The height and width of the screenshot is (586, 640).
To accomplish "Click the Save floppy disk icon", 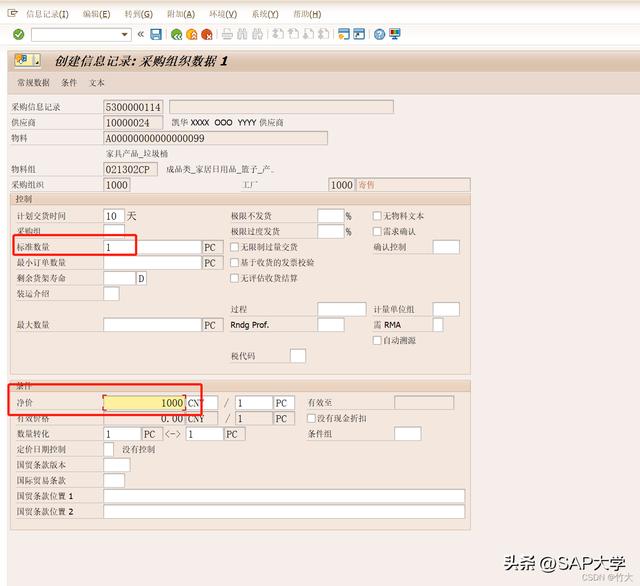I will (156, 34).
